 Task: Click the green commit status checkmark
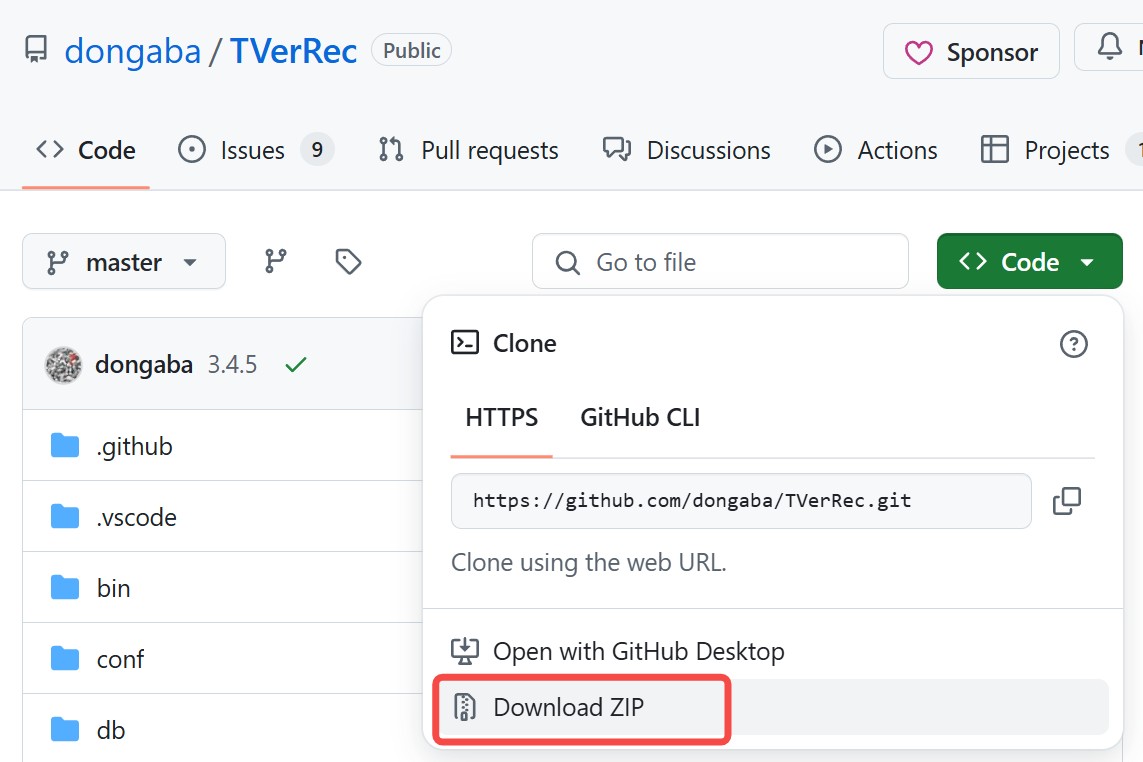295,364
